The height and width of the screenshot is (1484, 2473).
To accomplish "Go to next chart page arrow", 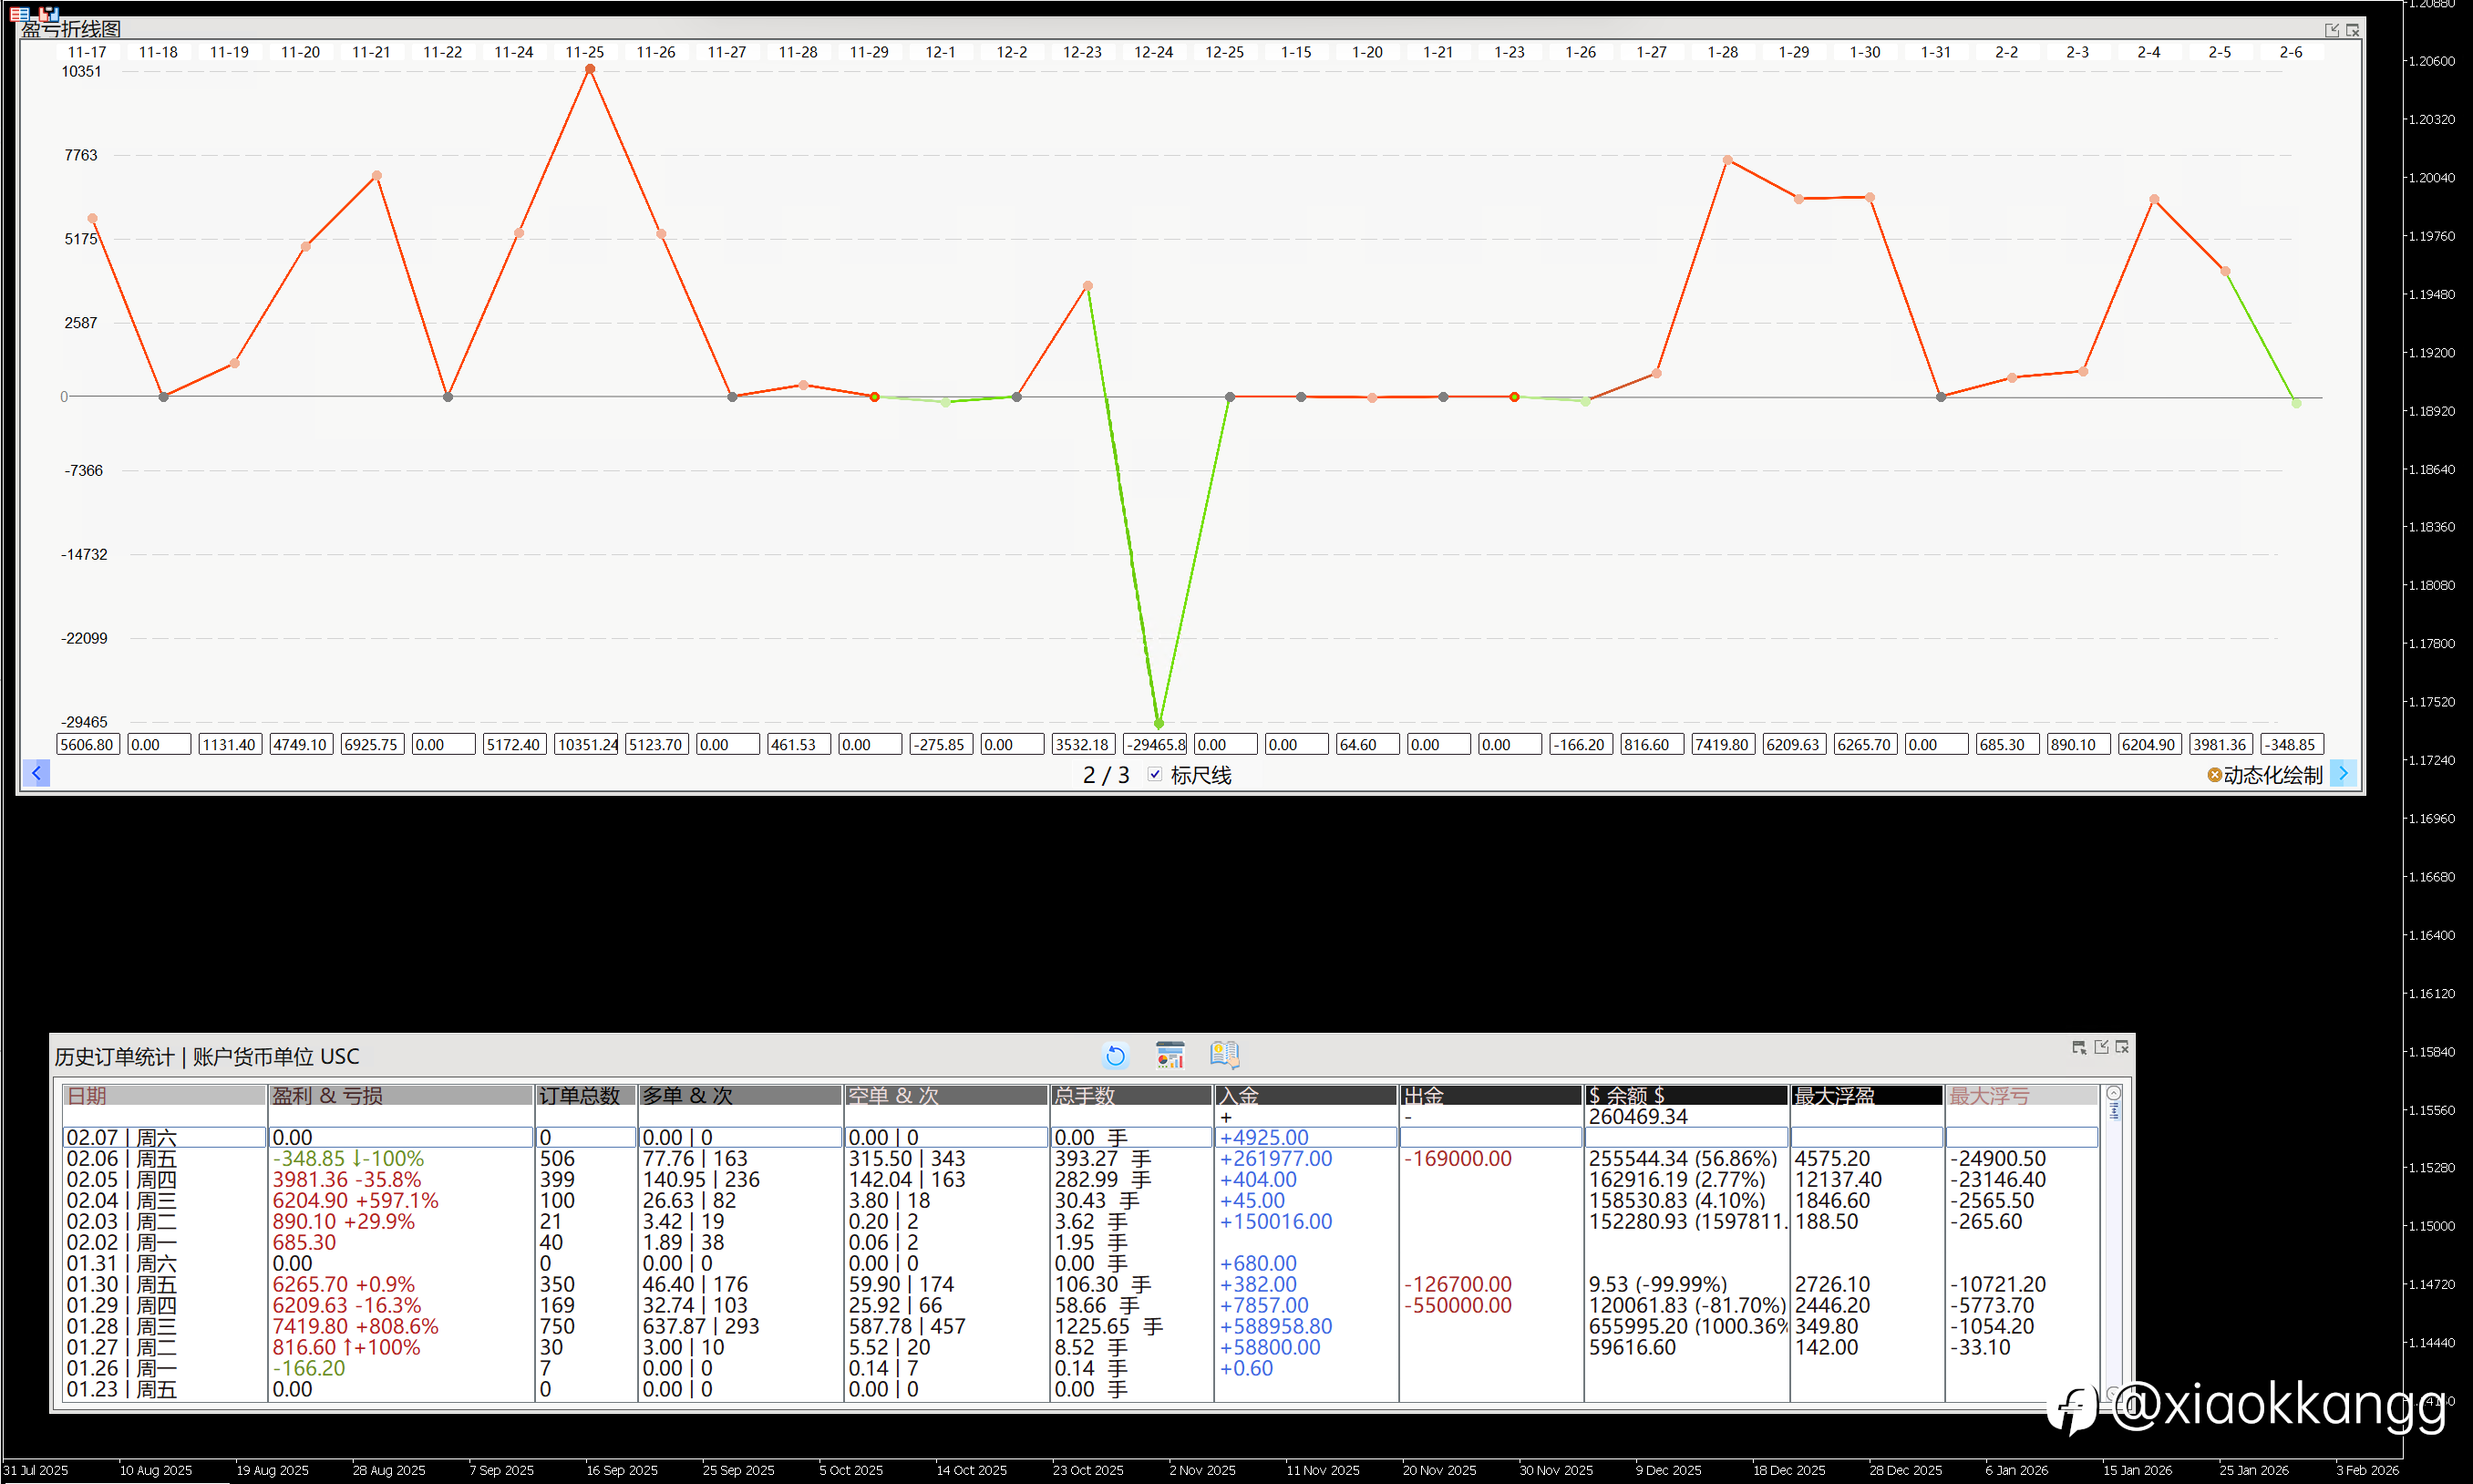I will [2342, 773].
